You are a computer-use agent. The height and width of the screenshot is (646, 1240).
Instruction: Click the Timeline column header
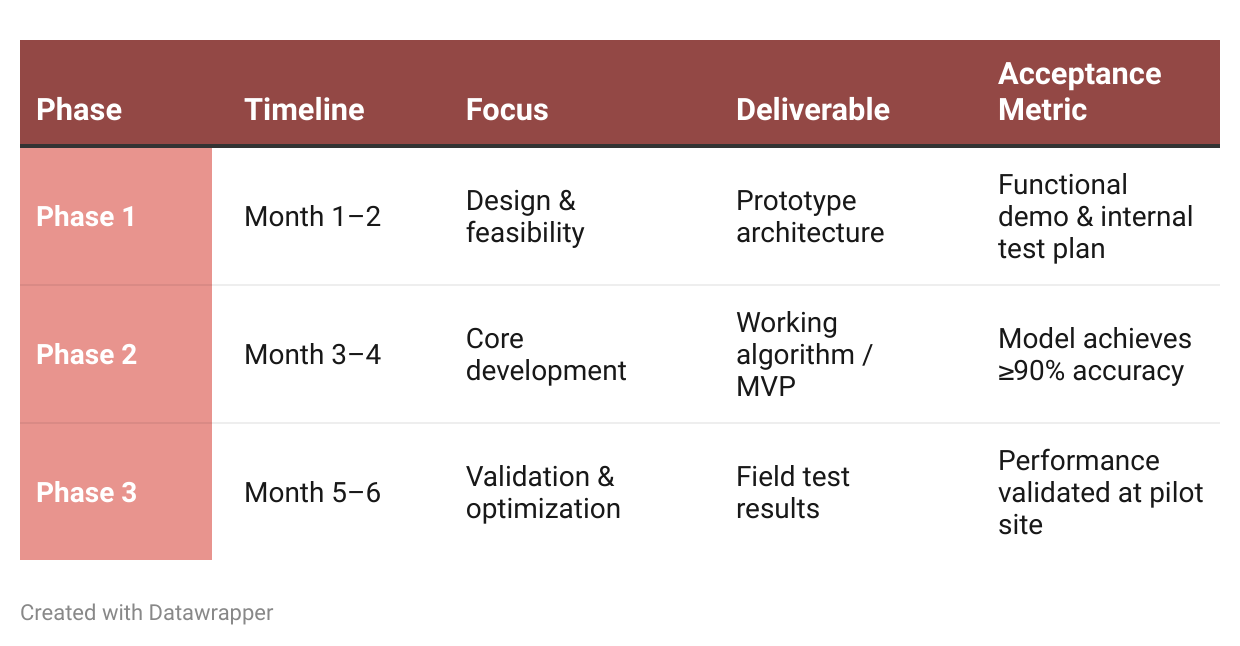[304, 109]
